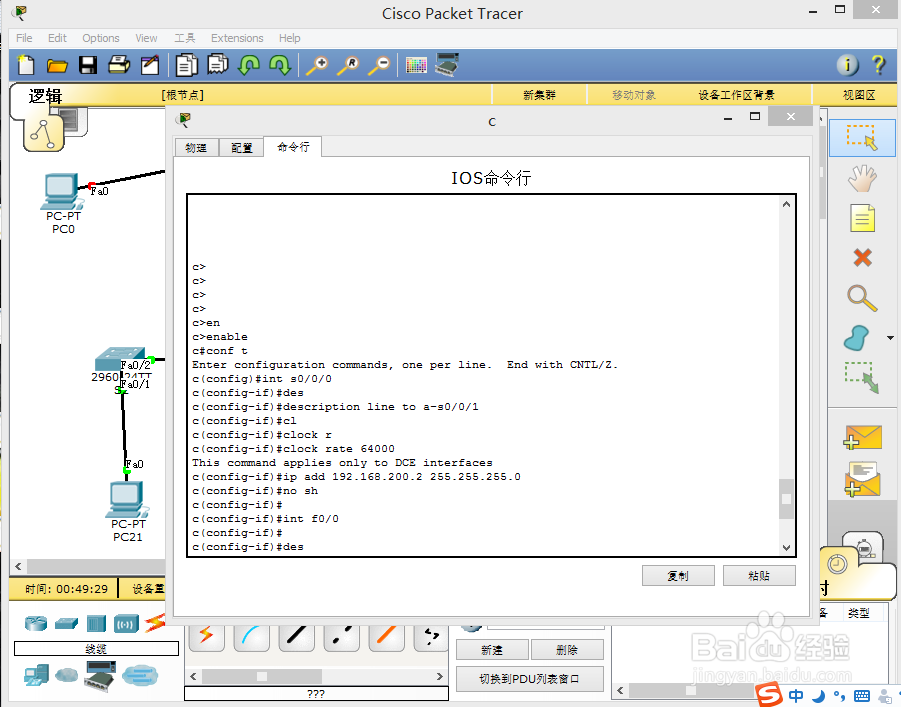Click the IOS terminal scrollbar down arrow

(787, 548)
